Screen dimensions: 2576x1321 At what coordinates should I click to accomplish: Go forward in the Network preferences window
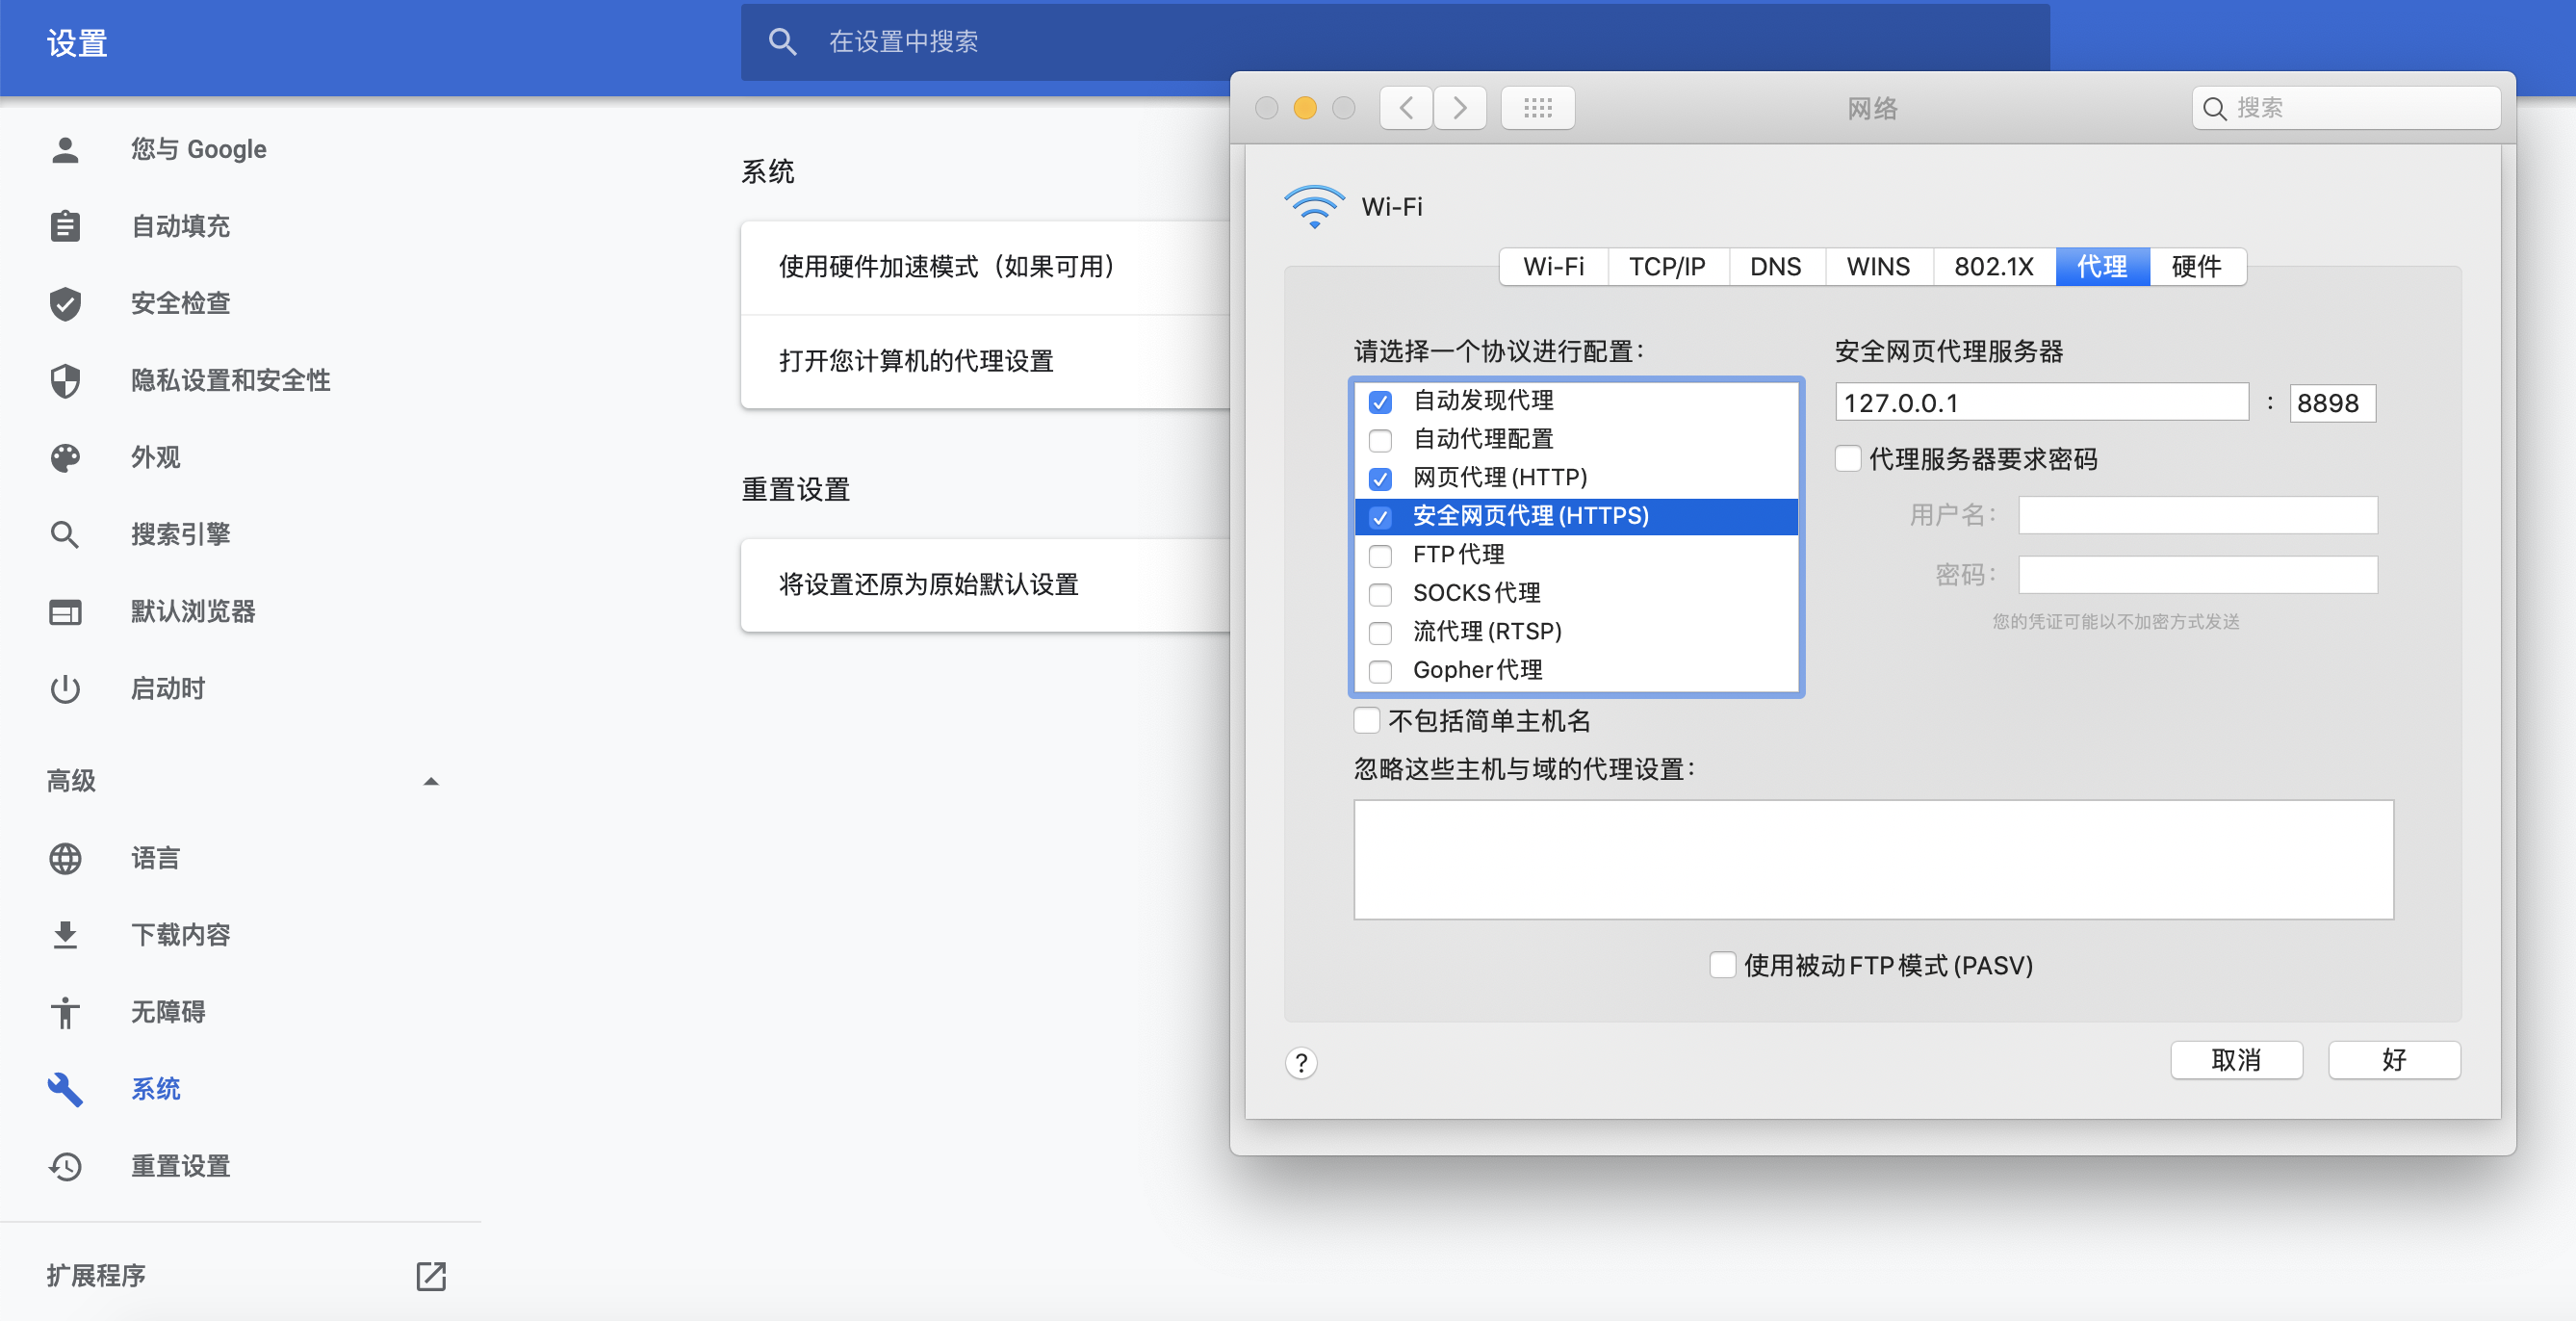click(1460, 108)
